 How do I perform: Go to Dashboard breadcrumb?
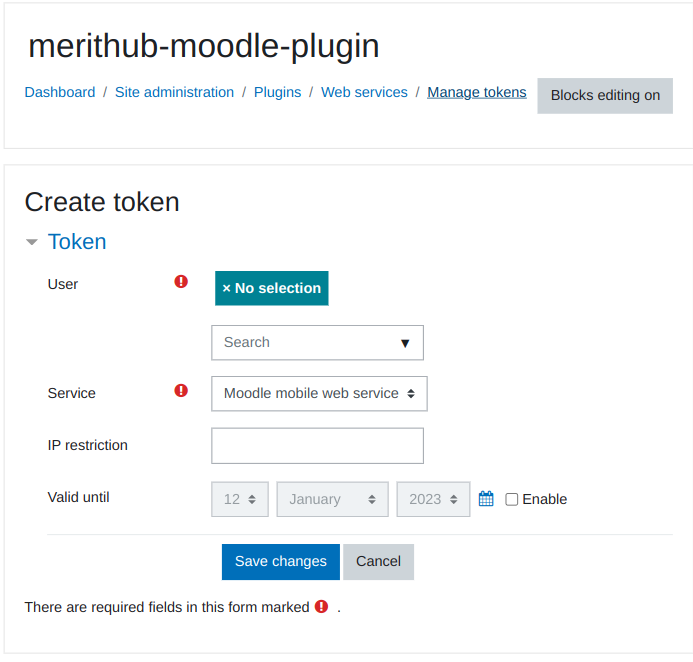pos(60,92)
